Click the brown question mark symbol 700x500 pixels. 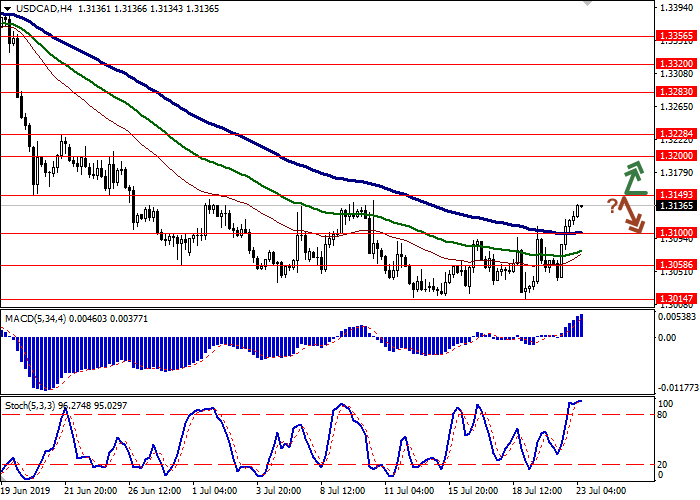pyautogui.click(x=612, y=205)
